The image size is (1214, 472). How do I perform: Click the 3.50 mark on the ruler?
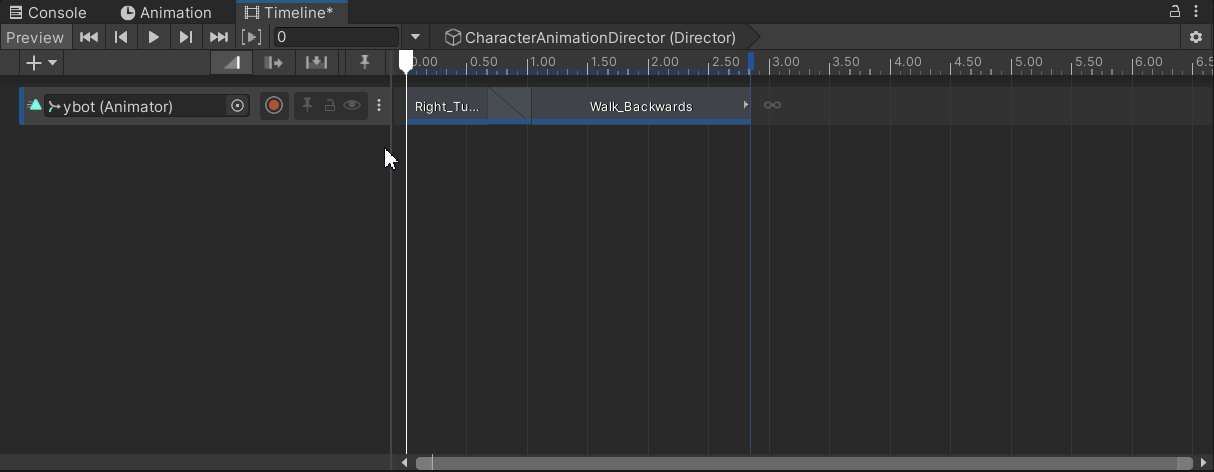(847, 62)
